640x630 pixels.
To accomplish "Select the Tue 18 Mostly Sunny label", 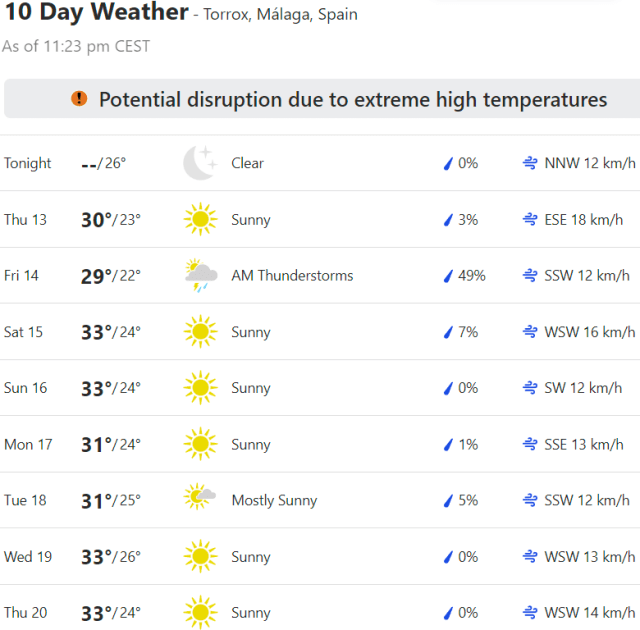I will click(274, 500).
